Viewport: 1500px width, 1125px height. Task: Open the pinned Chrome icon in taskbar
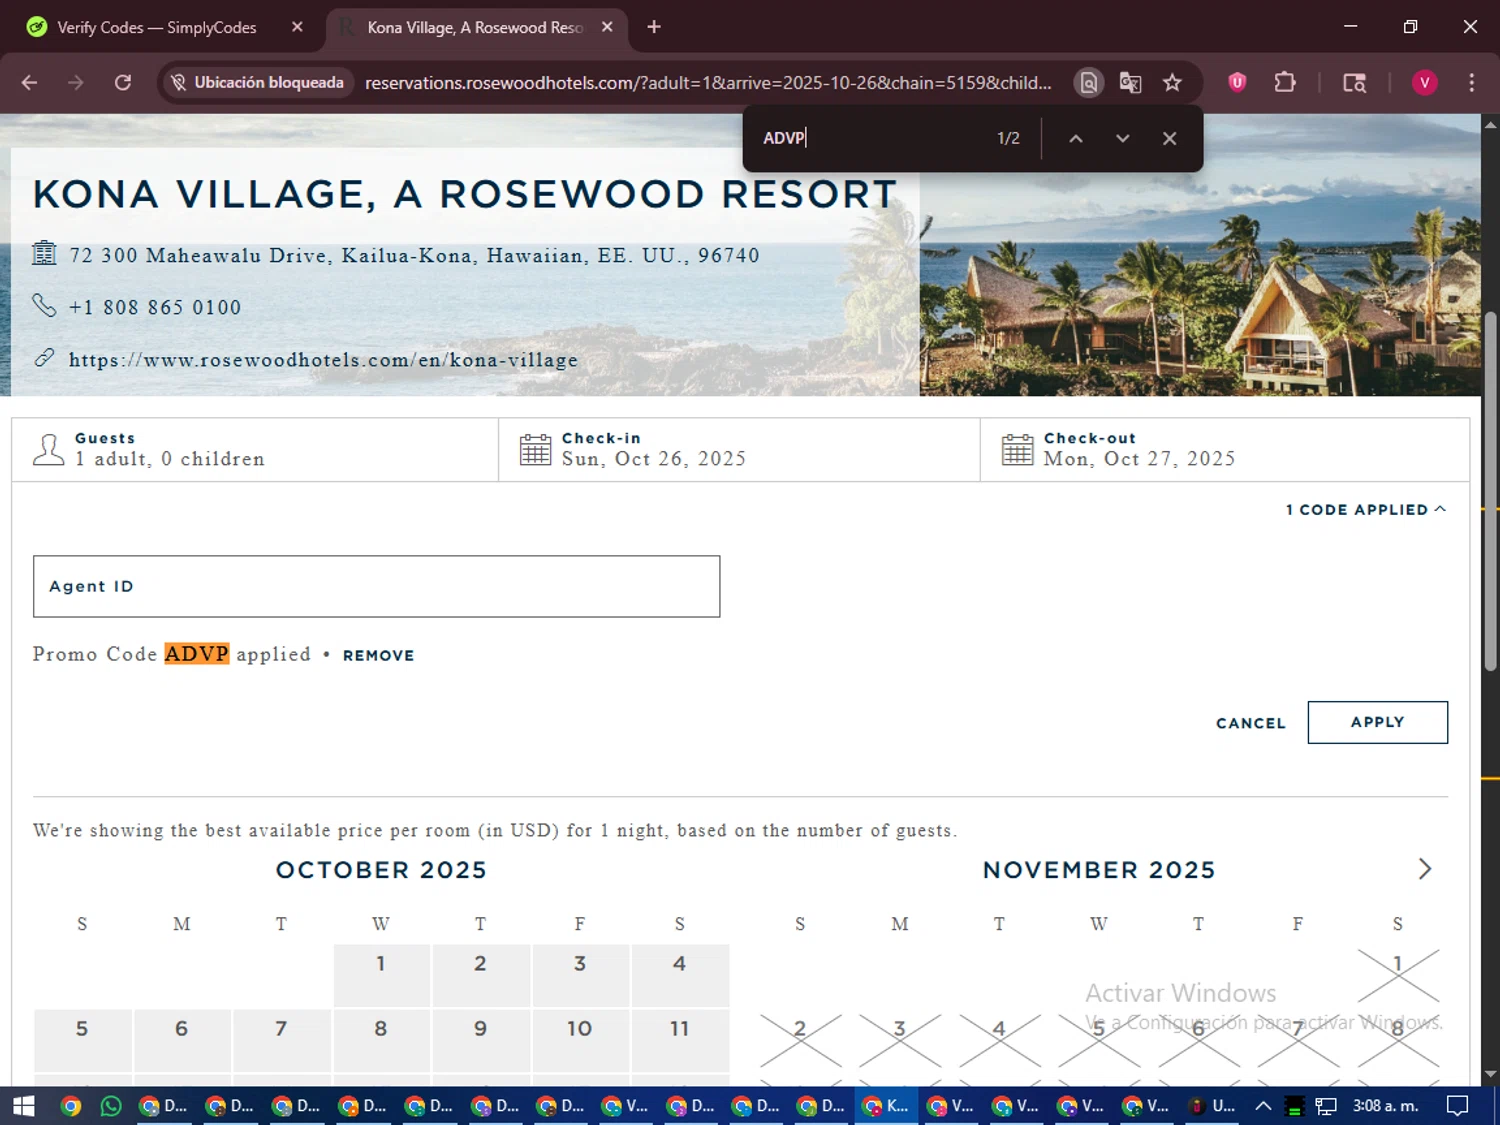point(70,1106)
